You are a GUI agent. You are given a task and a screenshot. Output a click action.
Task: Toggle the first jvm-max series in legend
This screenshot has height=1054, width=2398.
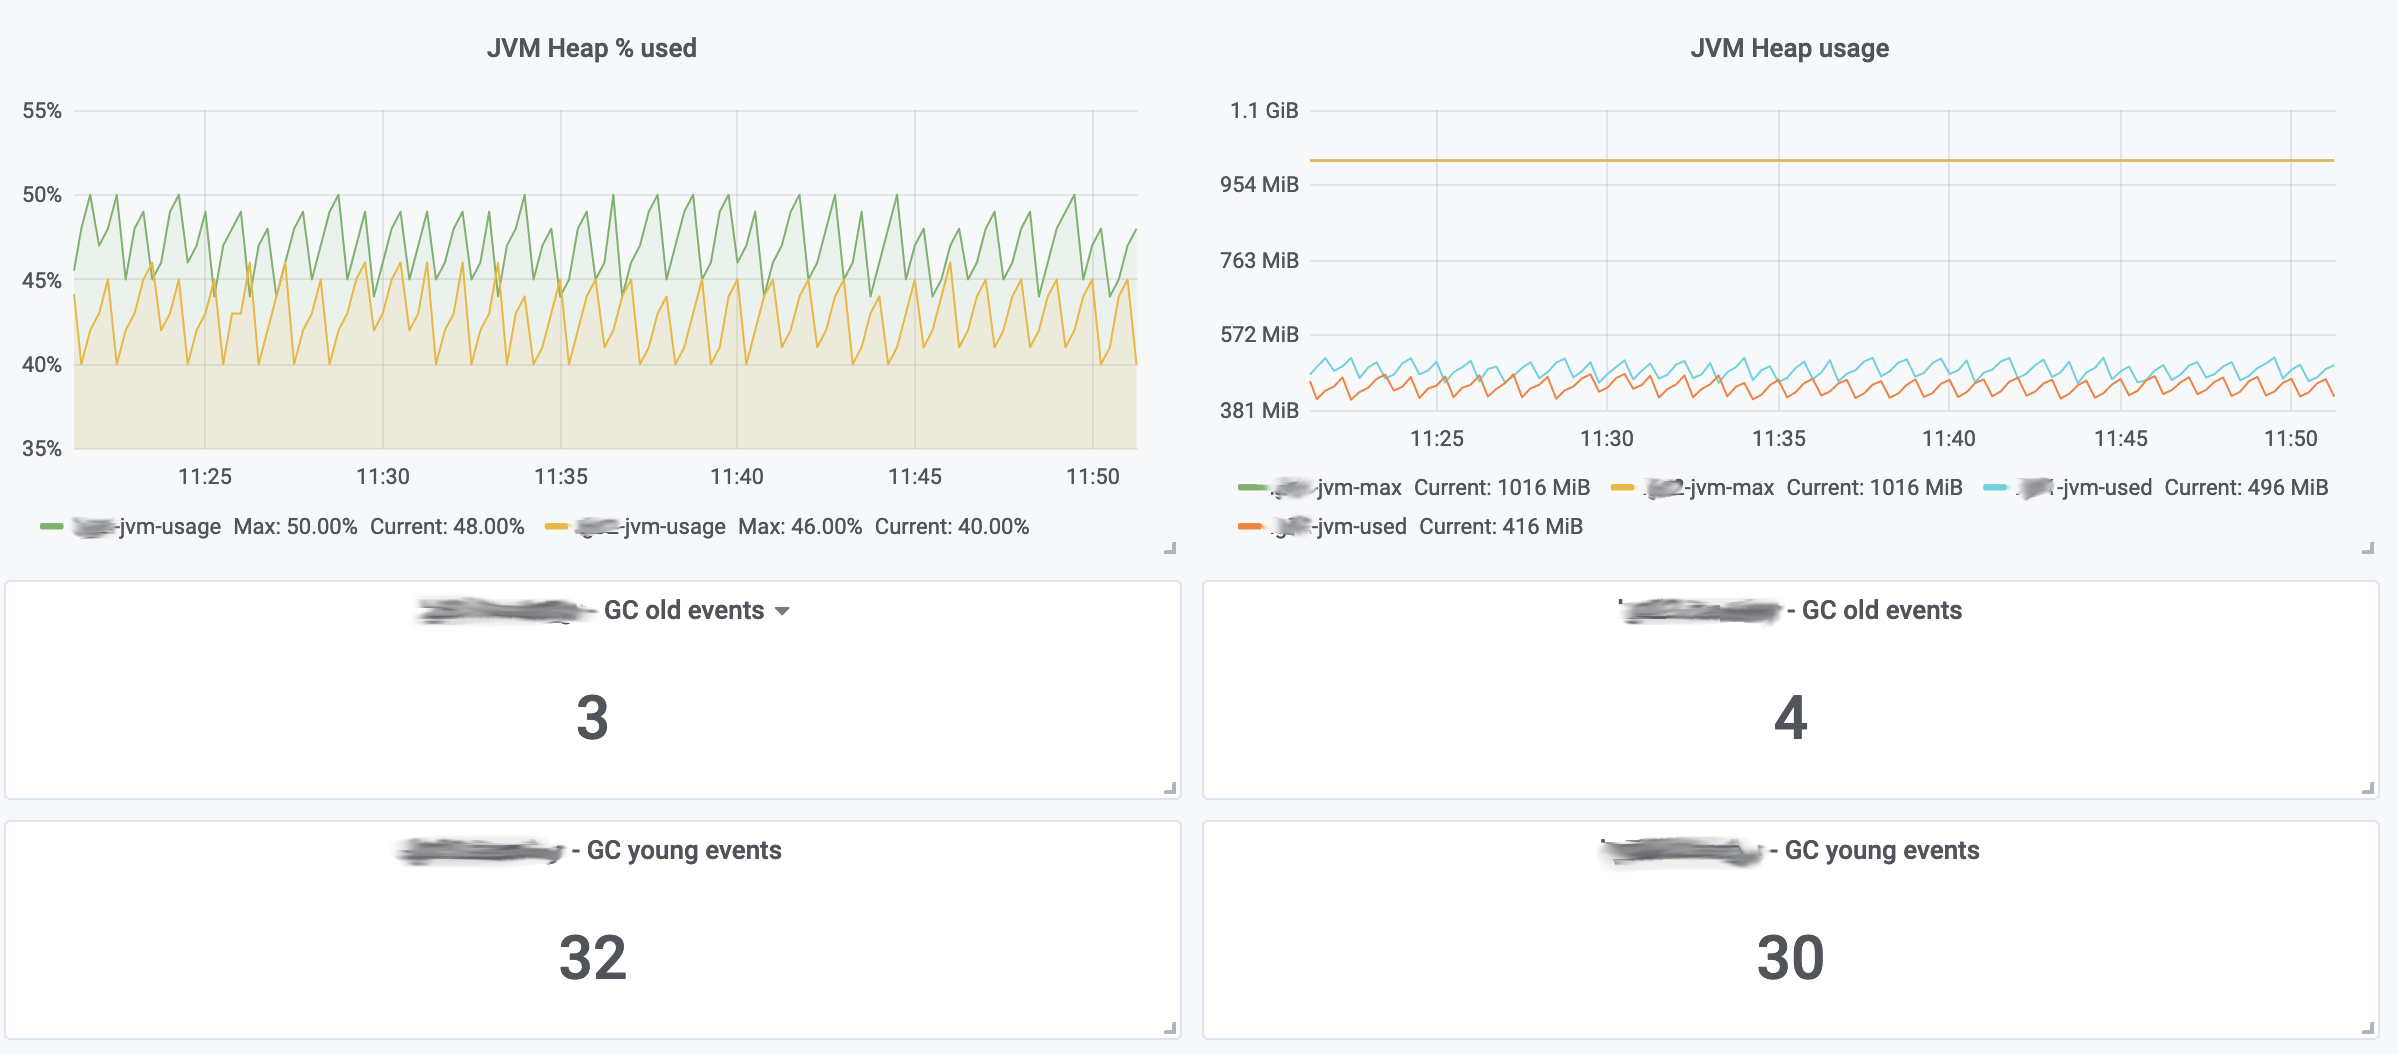pyautogui.click(x=1336, y=487)
